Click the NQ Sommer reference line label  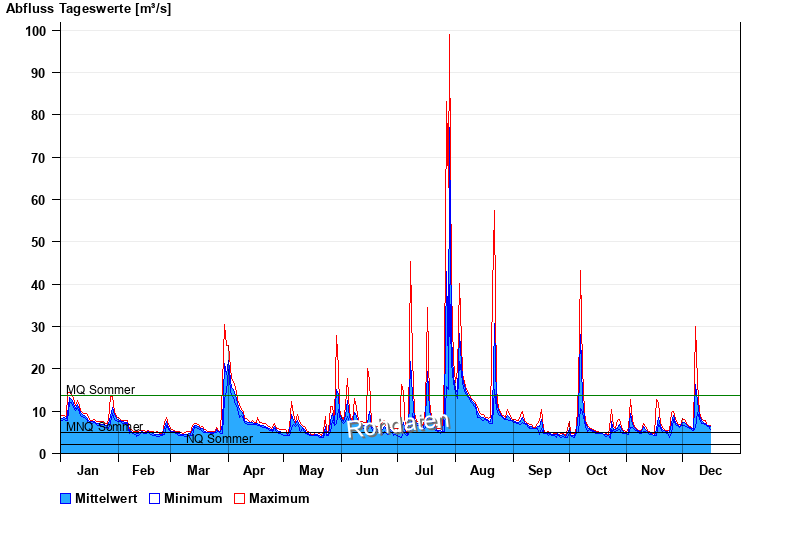tap(219, 439)
